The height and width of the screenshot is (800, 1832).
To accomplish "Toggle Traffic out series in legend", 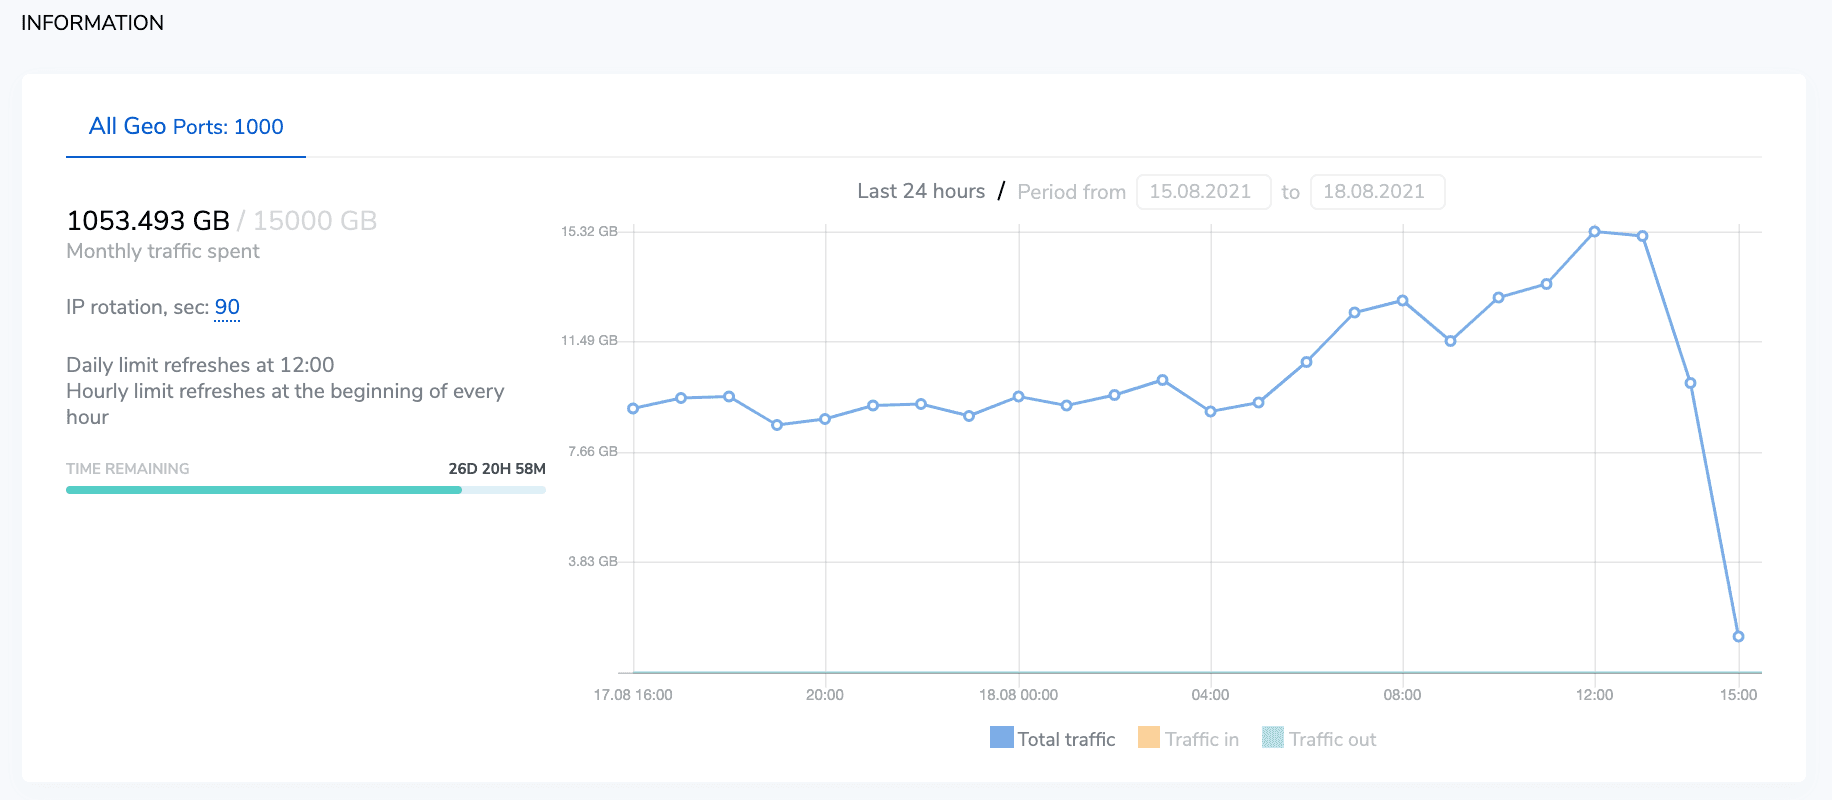I will tap(1319, 739).
